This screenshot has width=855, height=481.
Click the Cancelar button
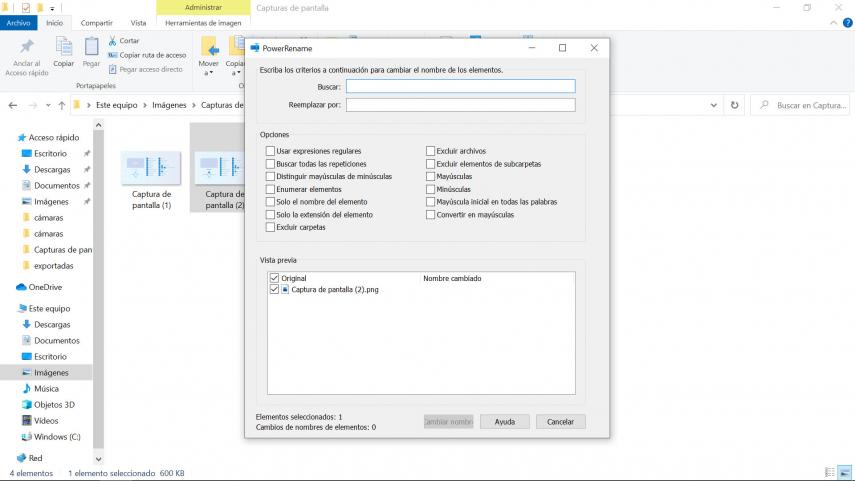coord(561,422)
